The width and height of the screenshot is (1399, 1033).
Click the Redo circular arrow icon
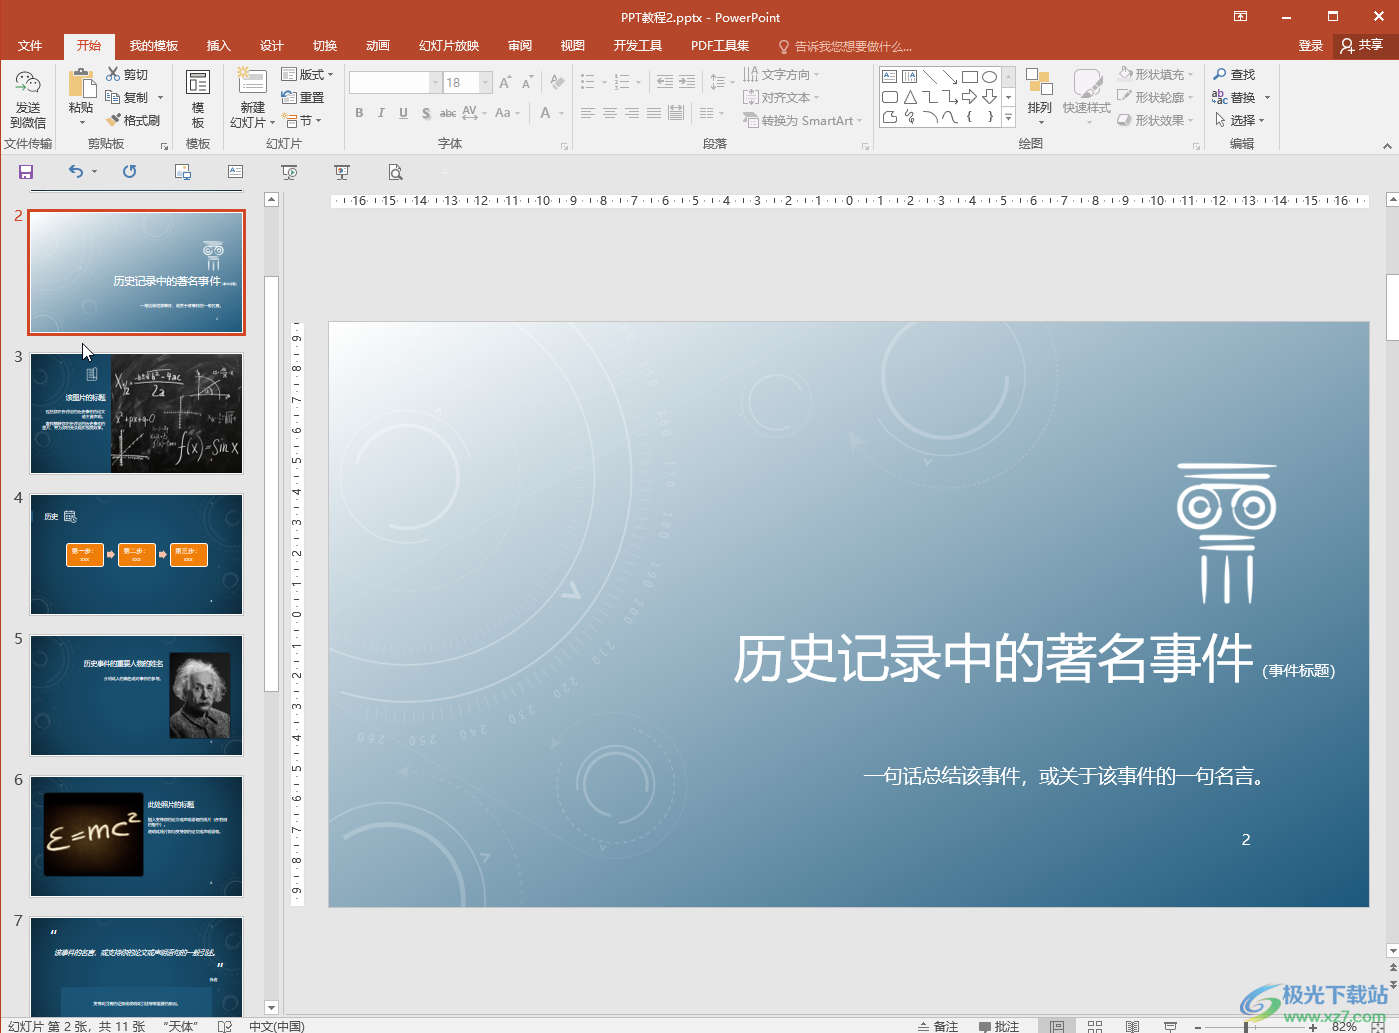pyautogui.click(x=129, y=172)
